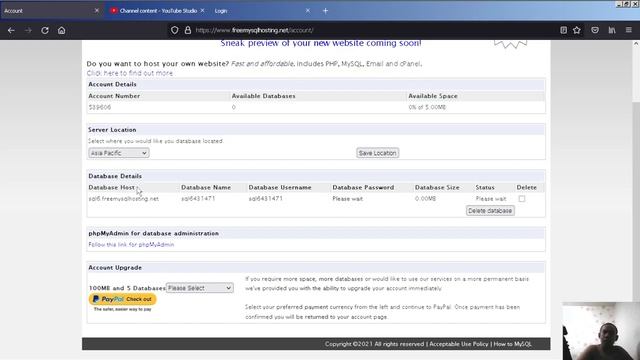Click the Status 'Please wait' cell
Viewport: 640px width, 360px height.
coord(491,199)
